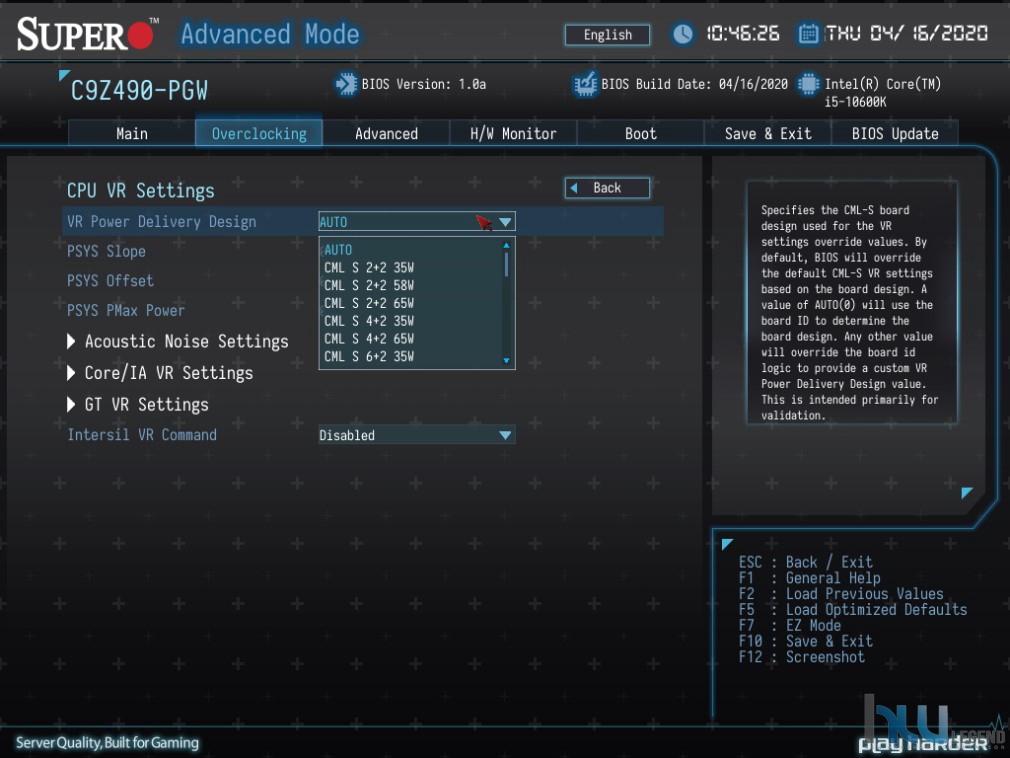This screenshot has height=758, width=1010.
Task: Choose CML S 2+2 35W option
Action: (369, 268)
